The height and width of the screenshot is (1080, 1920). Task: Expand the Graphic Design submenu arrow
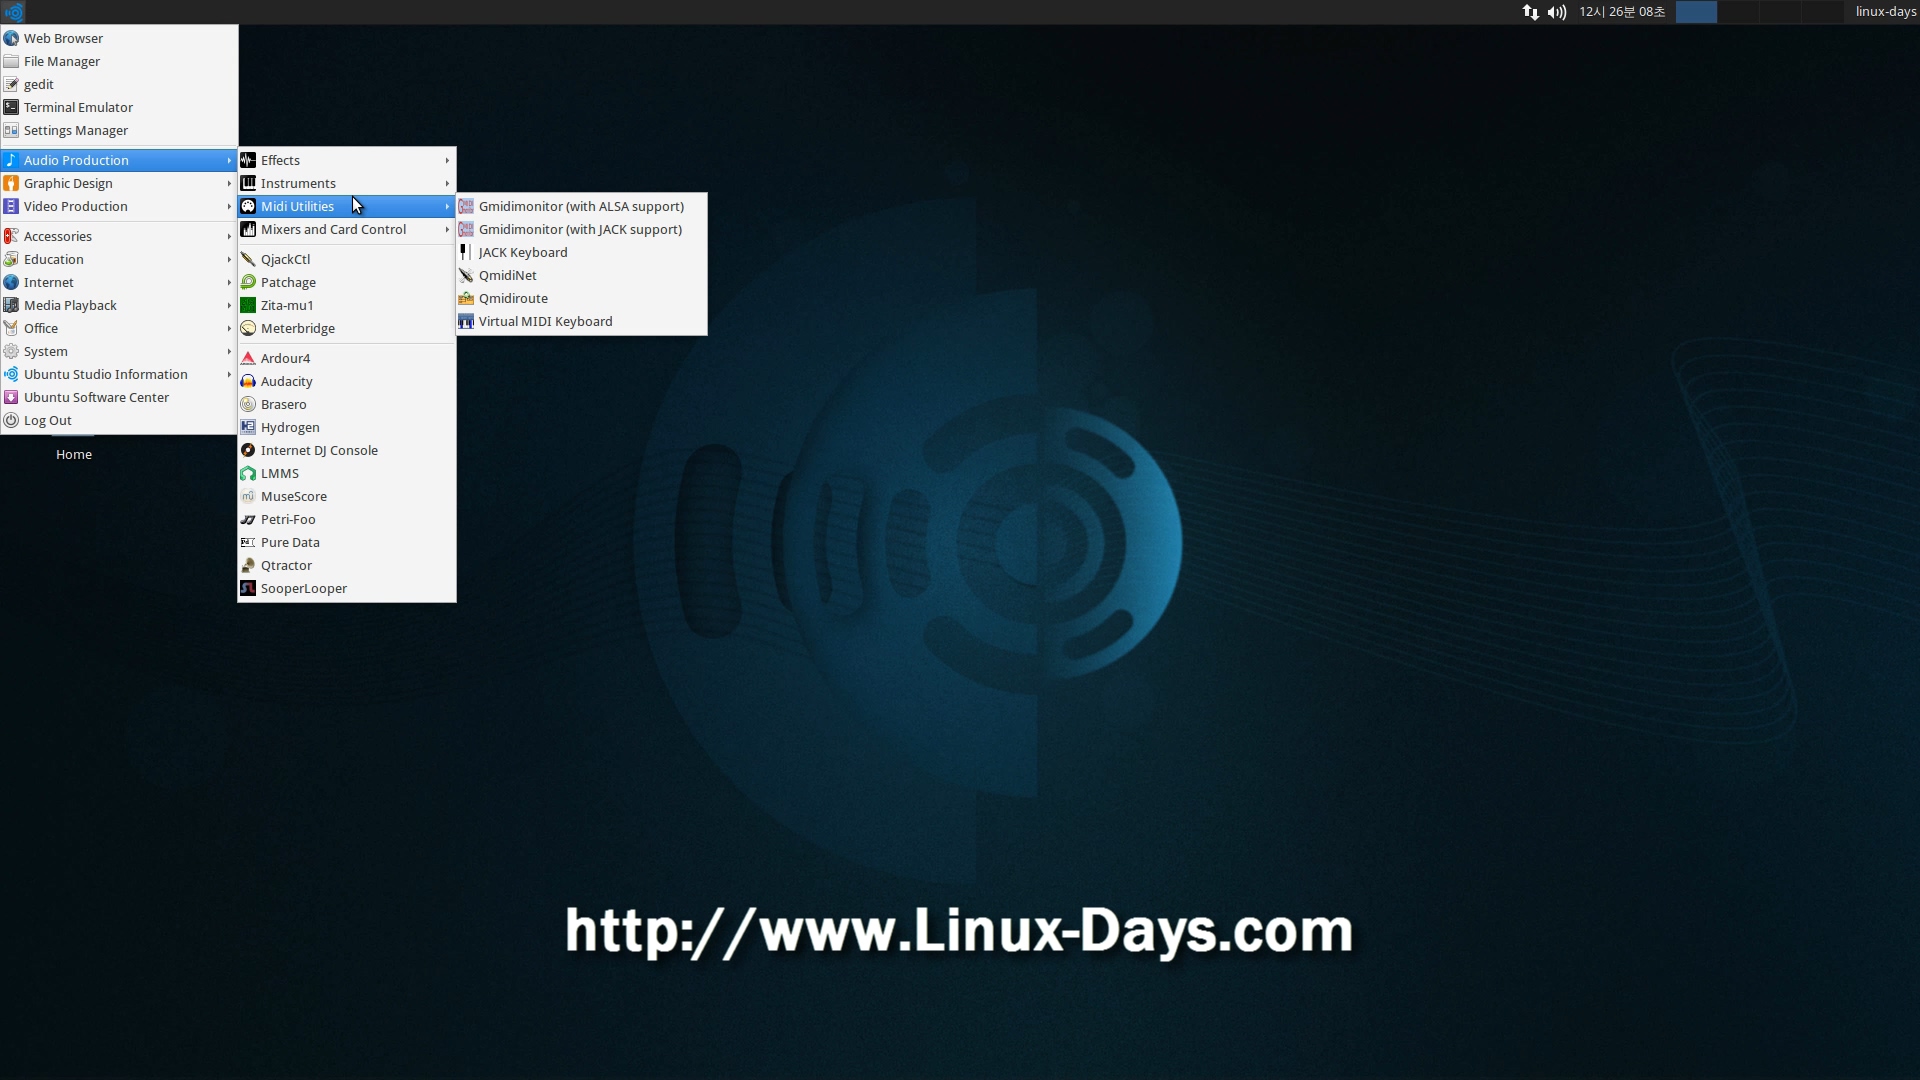tap(229, 183)
